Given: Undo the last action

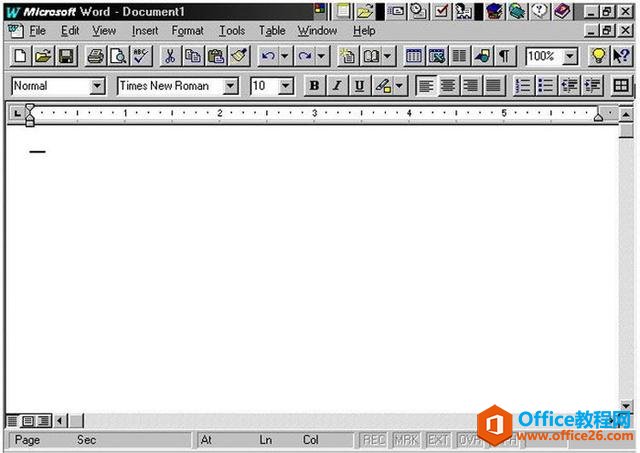Looking at the screenshot, I should click(268, 56).
